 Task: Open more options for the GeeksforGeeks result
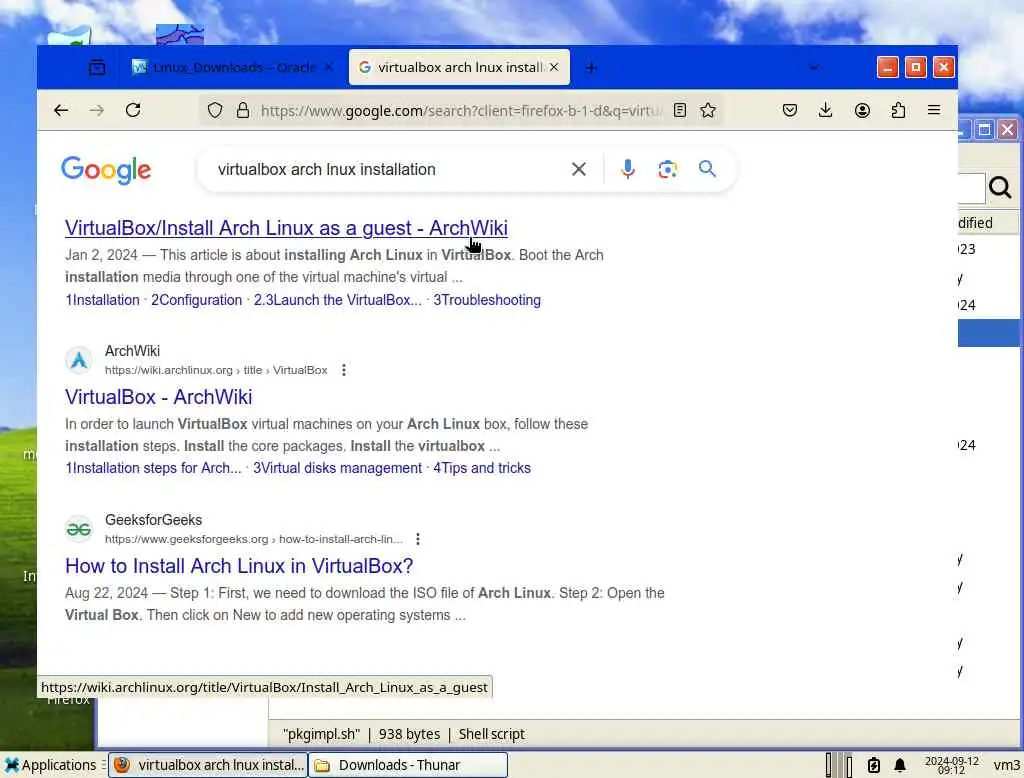click(418, 539)
